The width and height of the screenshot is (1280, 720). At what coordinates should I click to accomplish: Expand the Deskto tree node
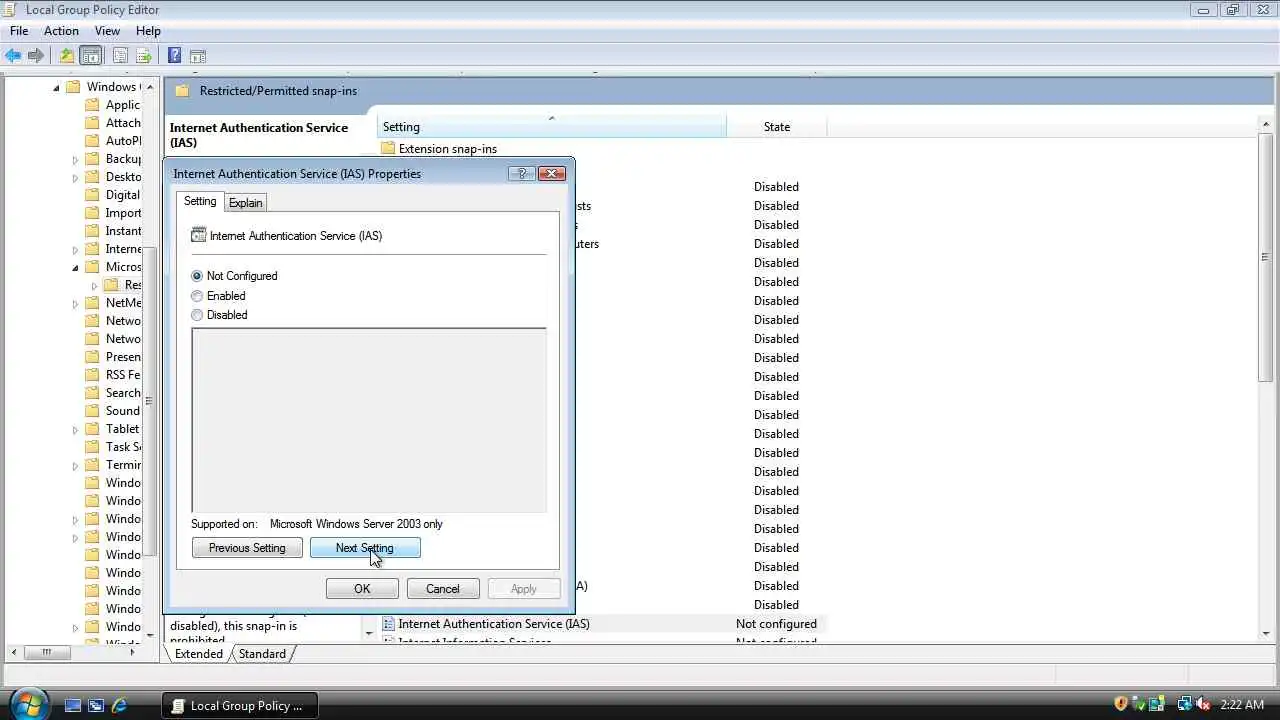coord(75,177)
